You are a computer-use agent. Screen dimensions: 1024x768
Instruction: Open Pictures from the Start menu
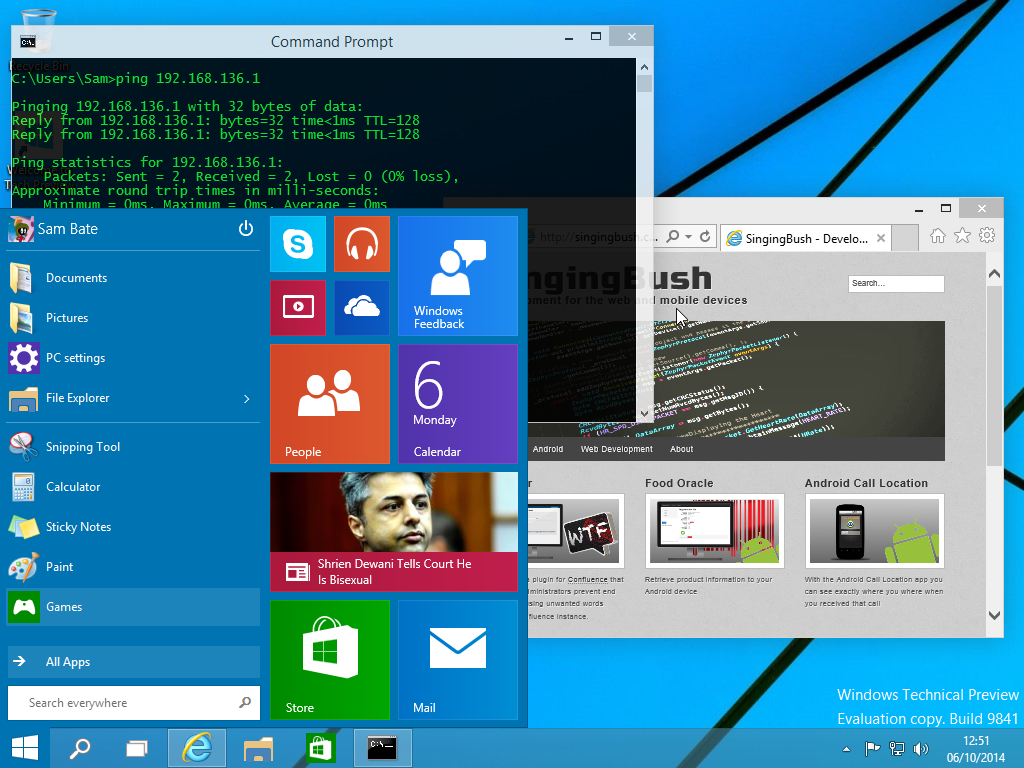coord(133,318)
